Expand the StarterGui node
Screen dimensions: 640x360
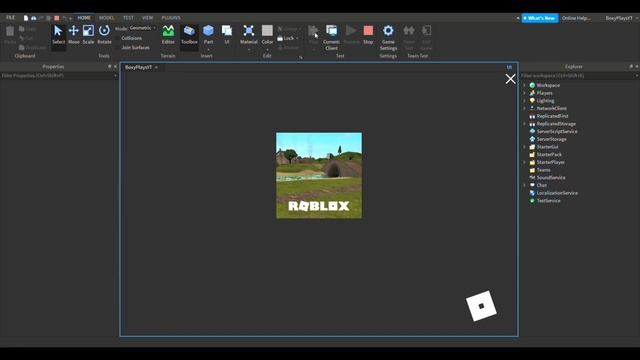pyautogui.click(x=524, y=147)
